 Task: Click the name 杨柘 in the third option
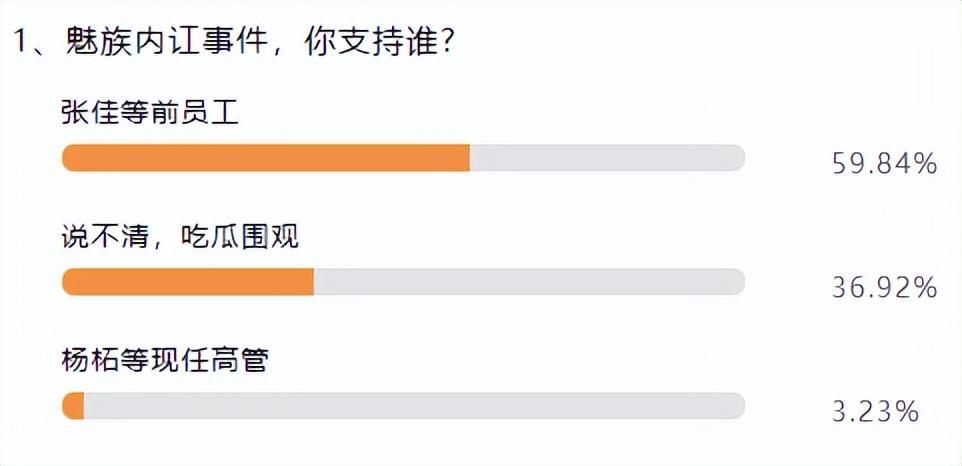coord(91,361)
